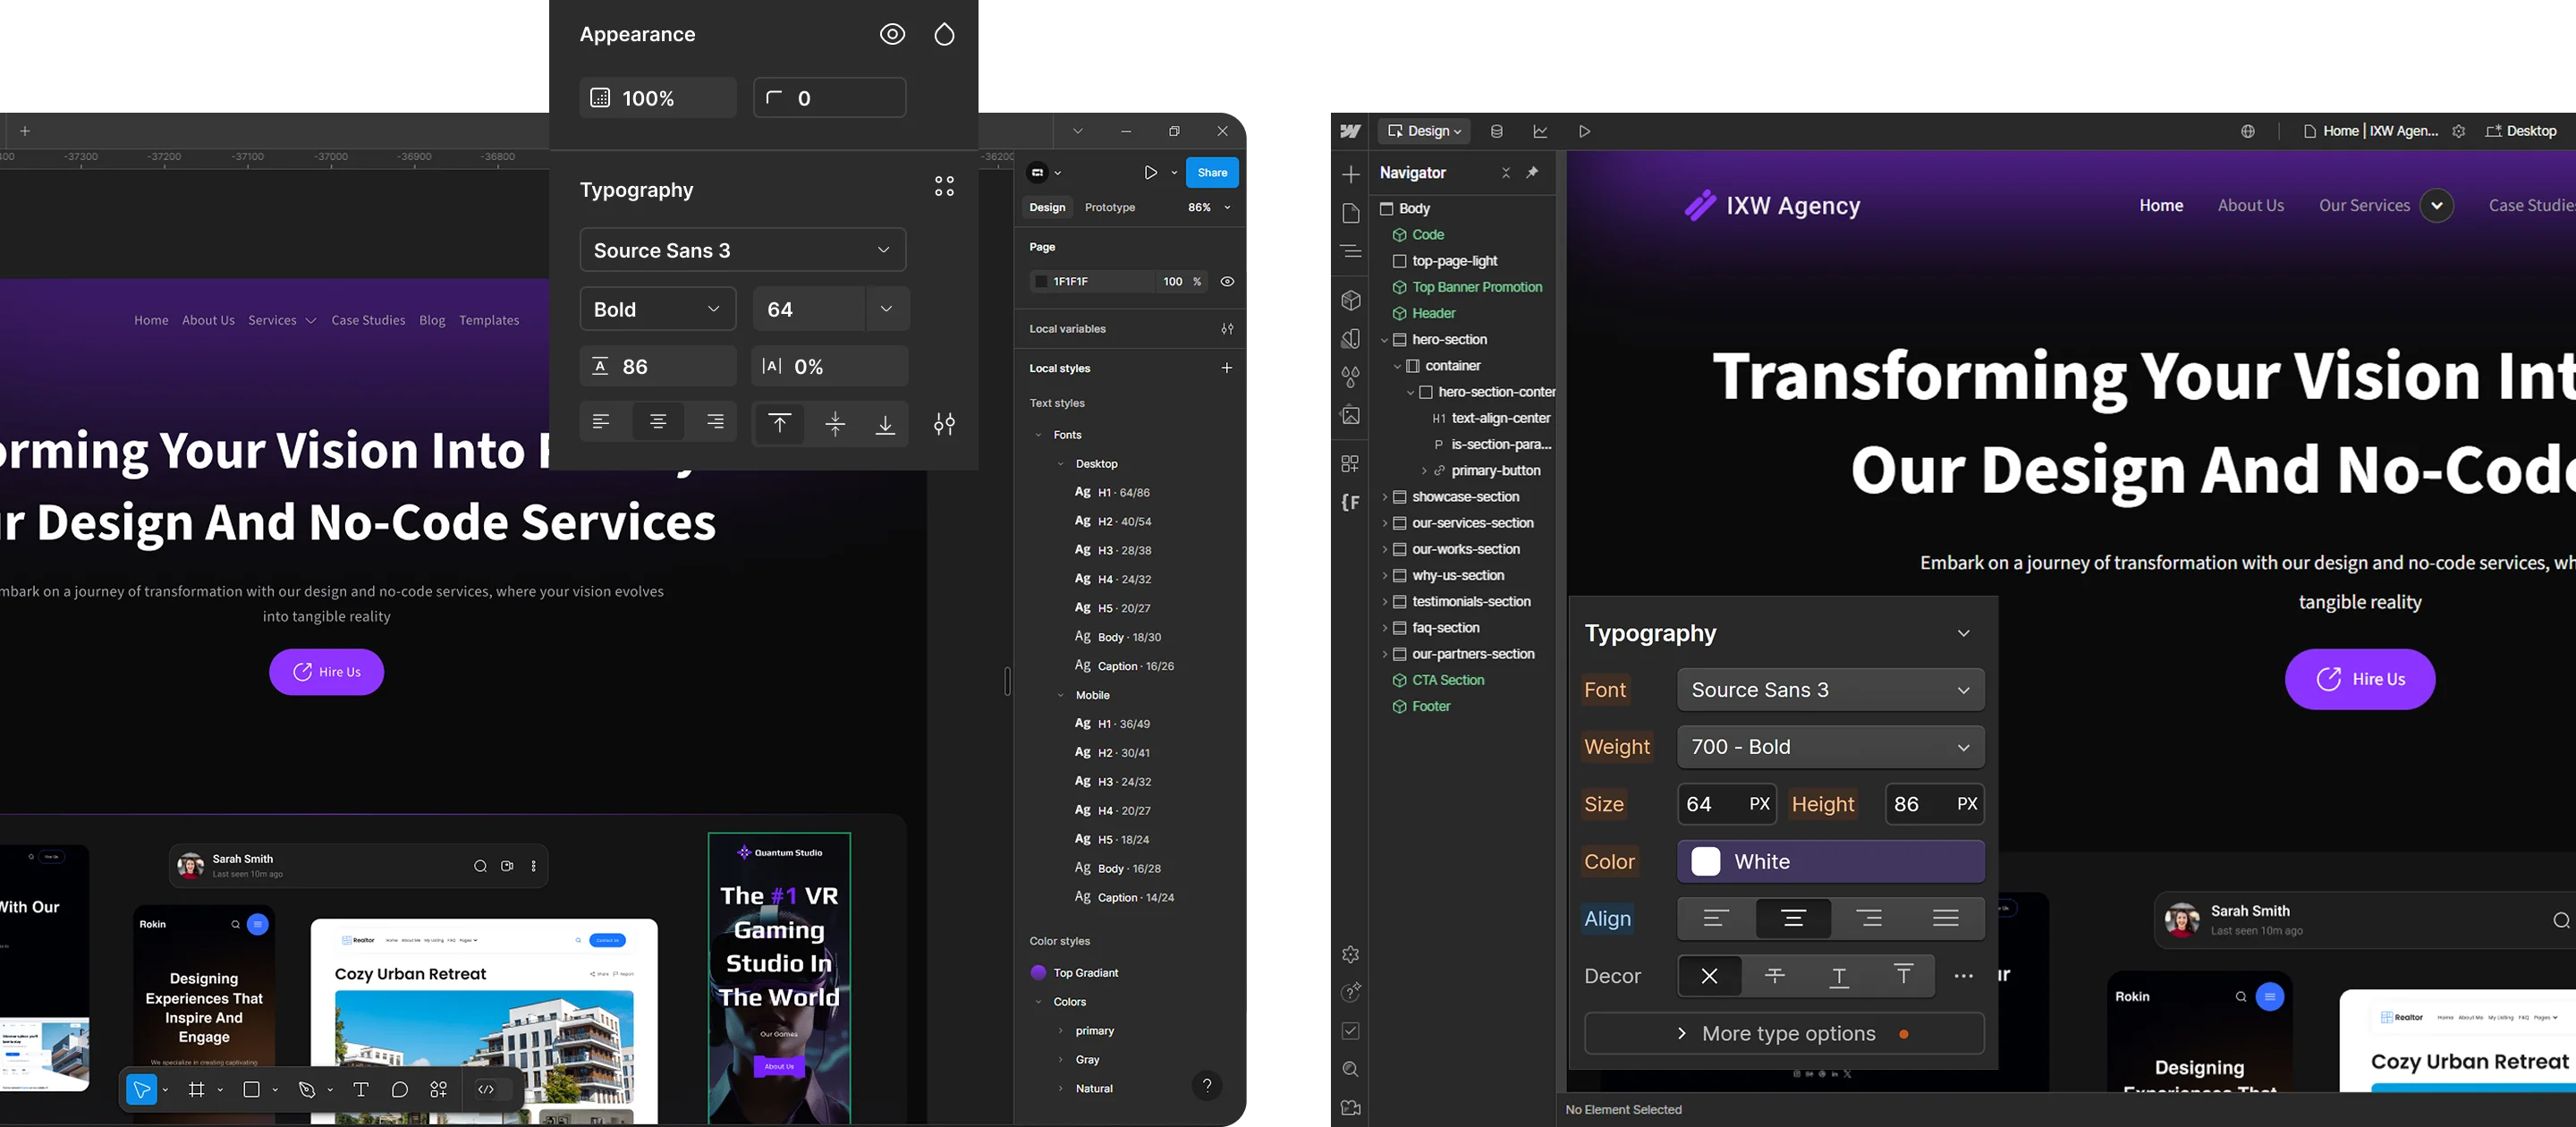Open Webflow Weight 700 - Bold dropdown
This screenshot has height=1127, width=2576.
(1830, 747)
